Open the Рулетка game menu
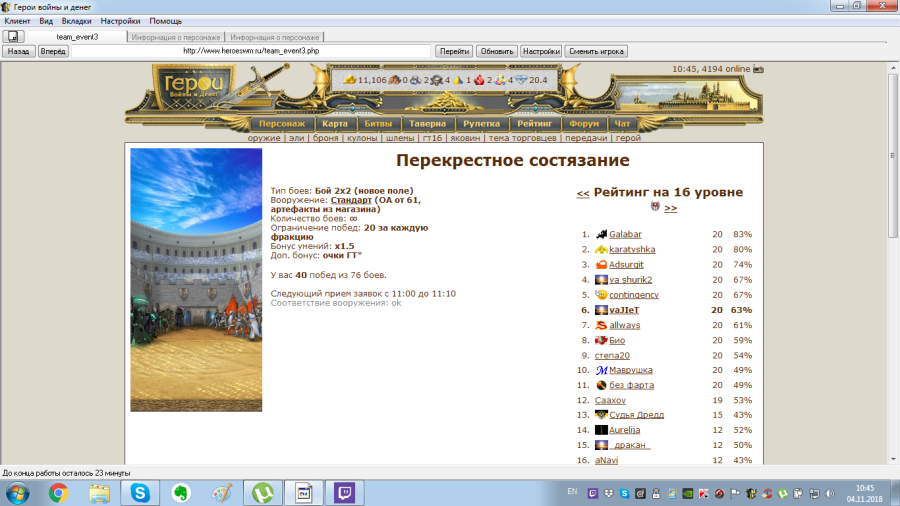 [x=481, y=123]
